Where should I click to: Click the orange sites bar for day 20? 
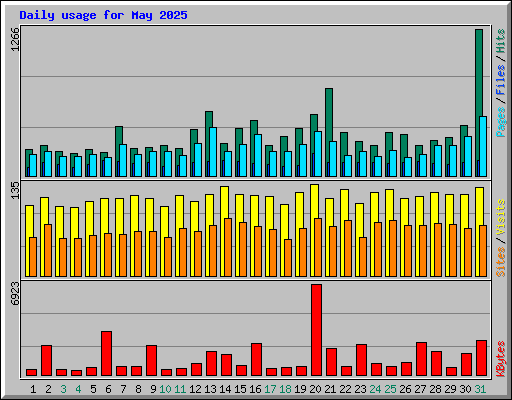[x=318, y=247]
